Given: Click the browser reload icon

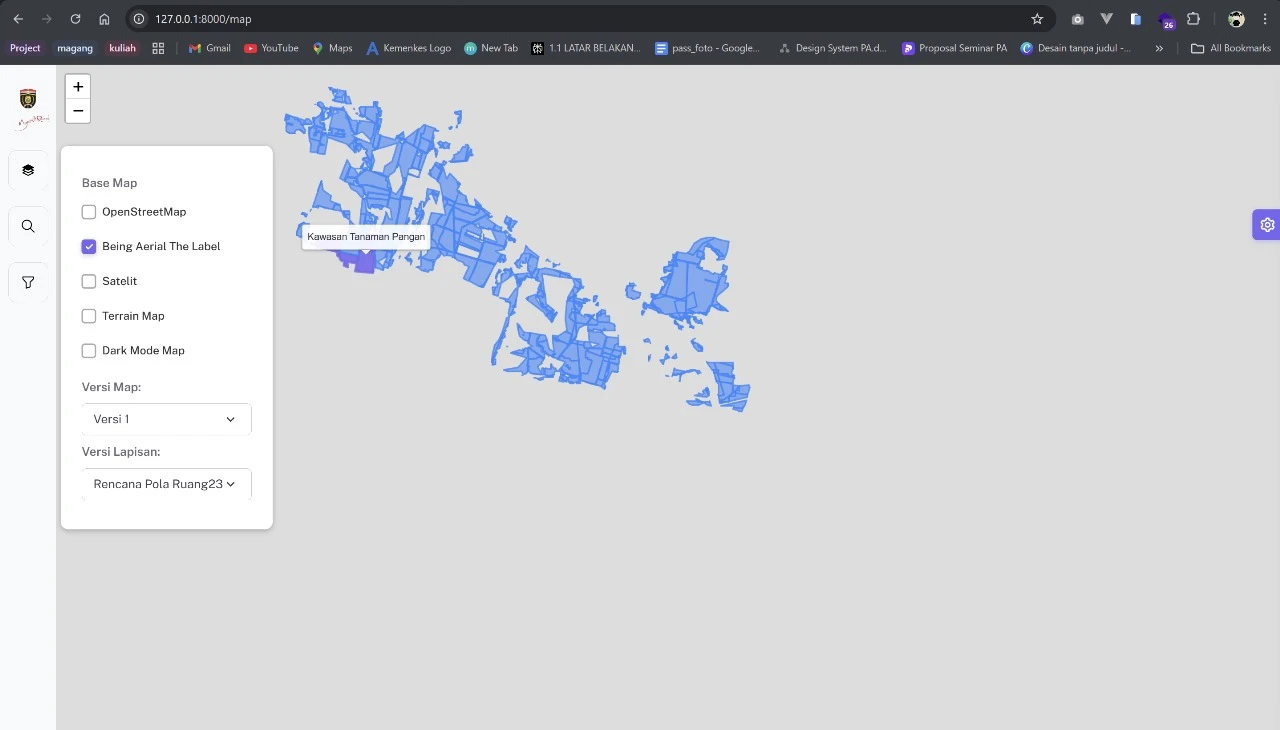Looking at the screenshot, I should 75,19.
